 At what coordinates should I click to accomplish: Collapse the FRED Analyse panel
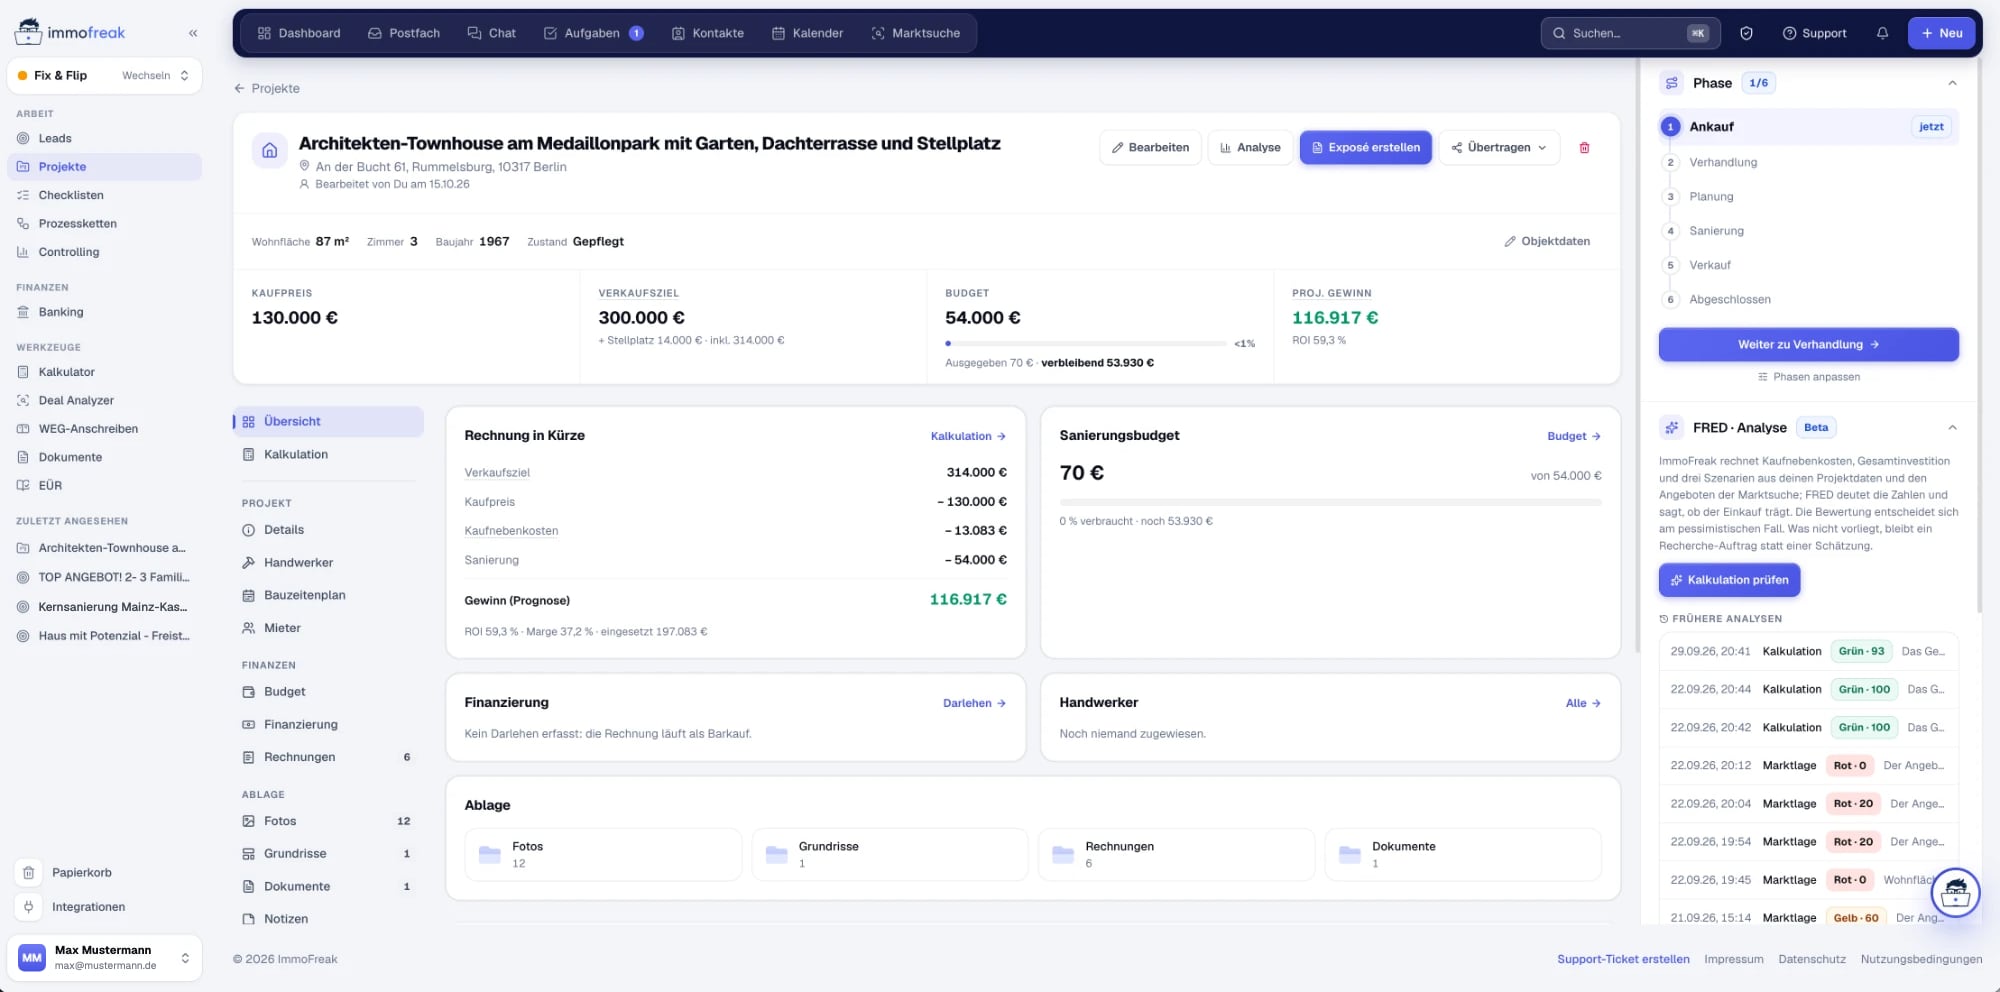[x=1952, y=428]
